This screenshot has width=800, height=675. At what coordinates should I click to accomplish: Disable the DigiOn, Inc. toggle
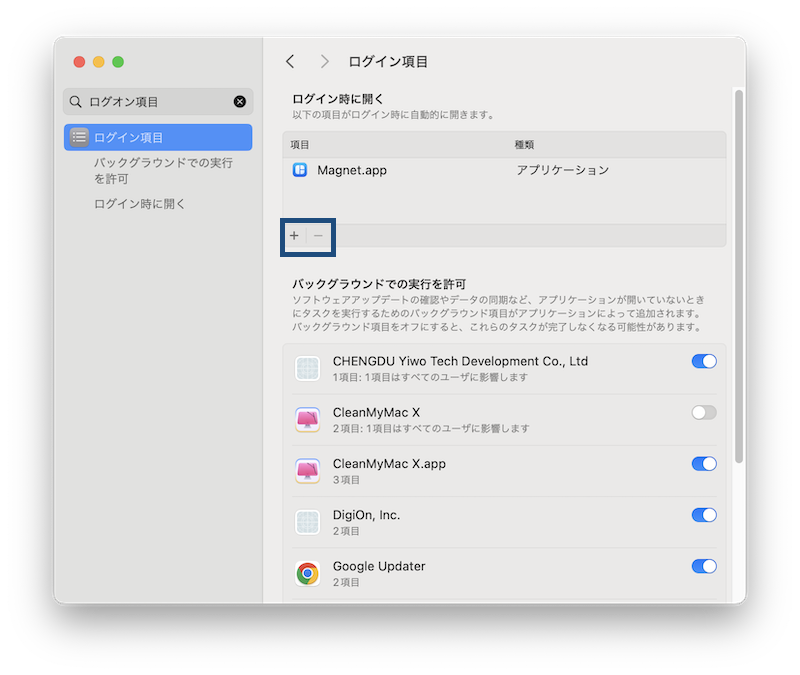[x=704, y=515]
